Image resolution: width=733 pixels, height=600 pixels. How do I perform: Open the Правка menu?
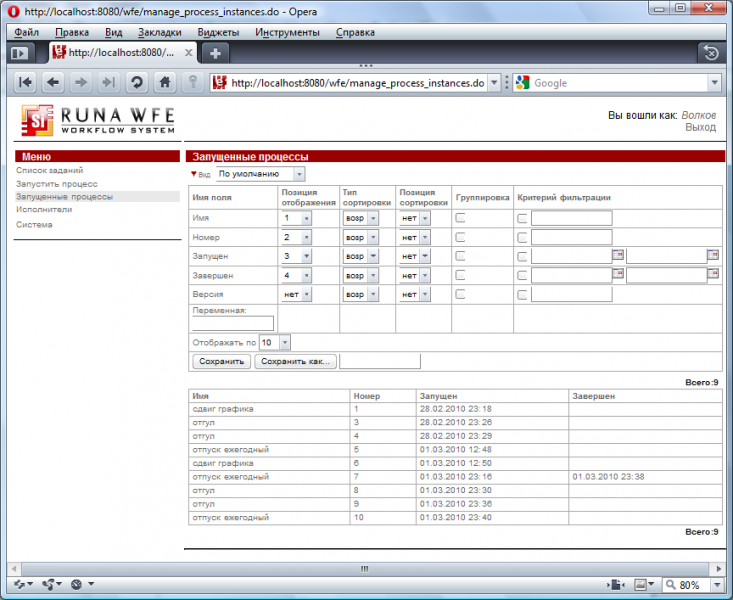coord(72,32)
